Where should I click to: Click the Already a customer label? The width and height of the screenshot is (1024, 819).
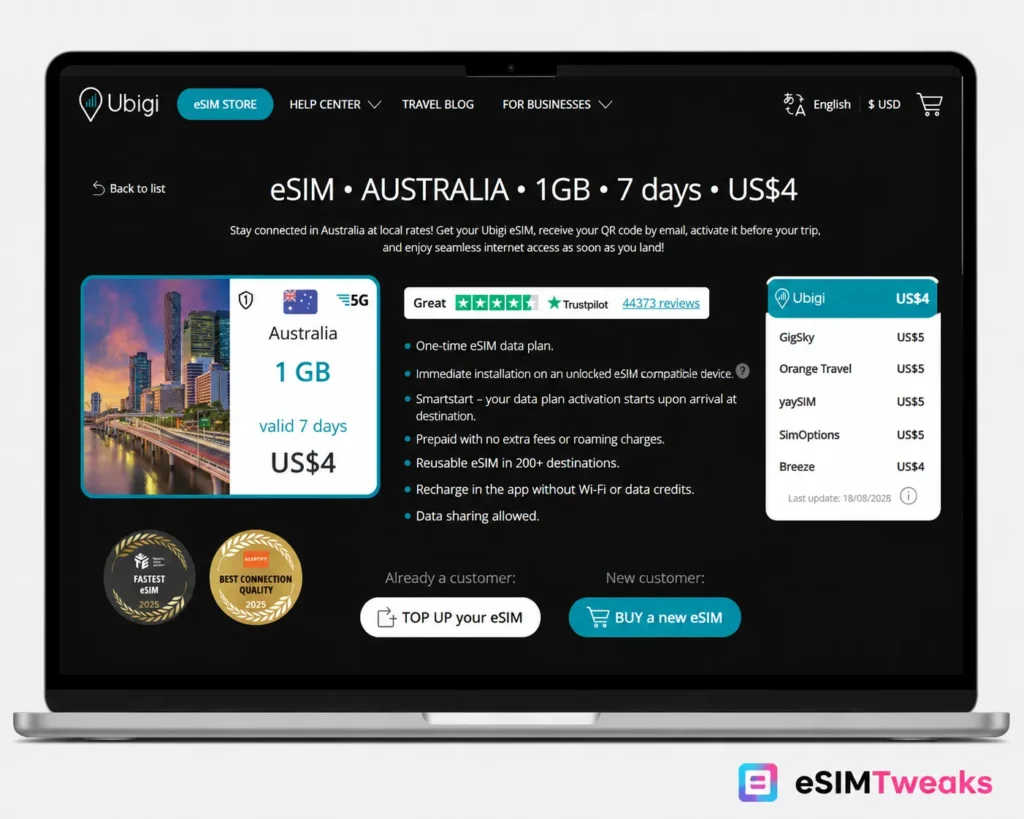(450, 578)
